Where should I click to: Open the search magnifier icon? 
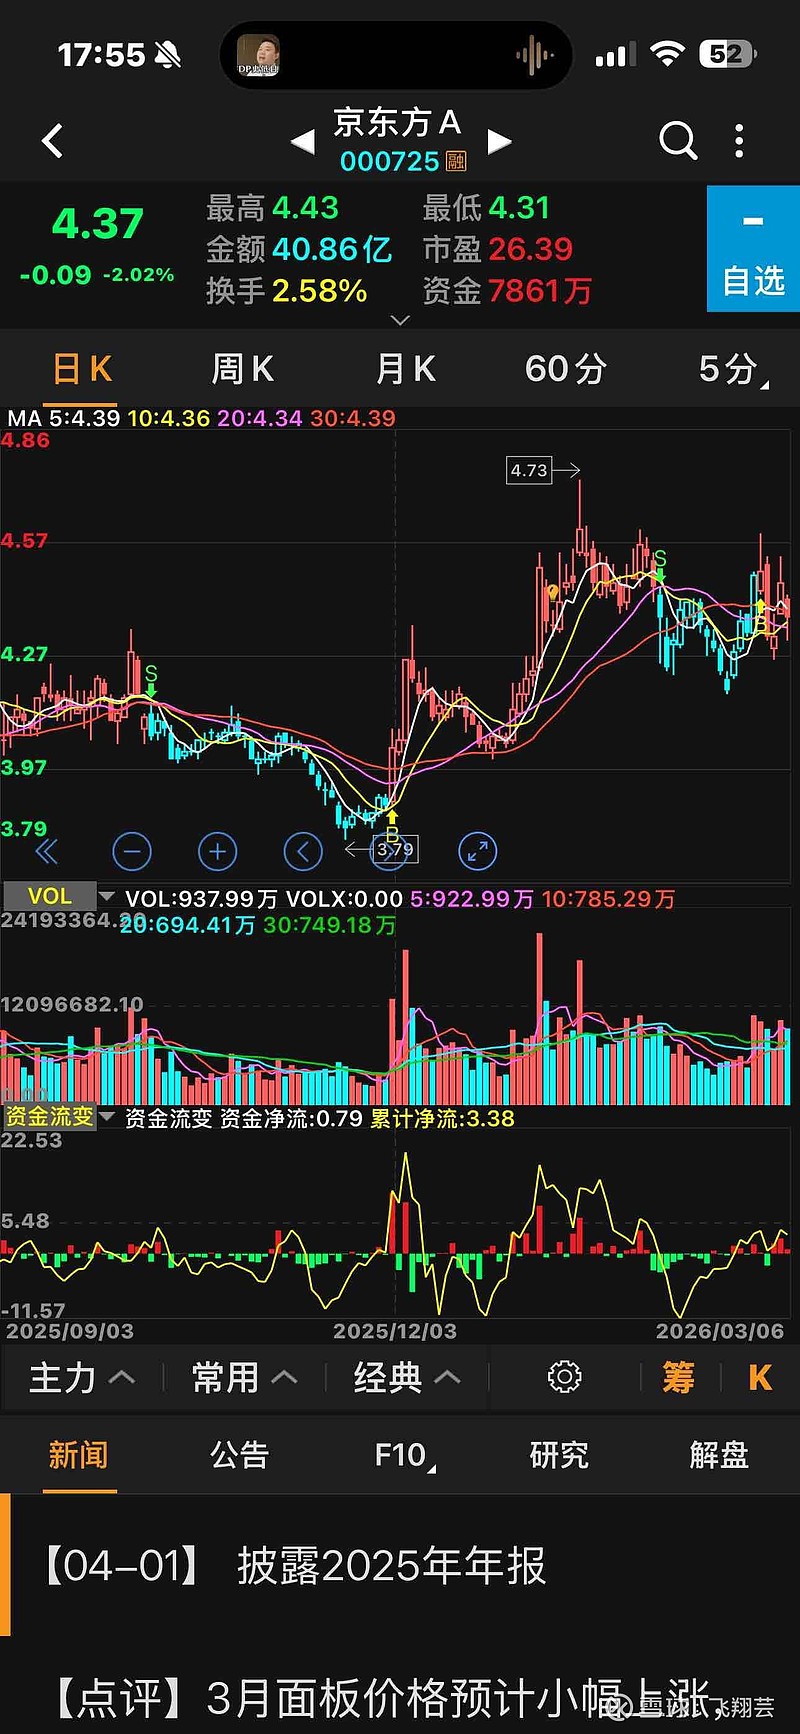[678, 141]
